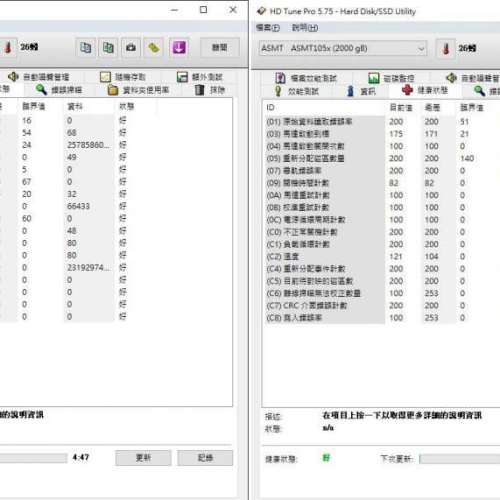
Task: Maximize the left HD Tune window
Action: (x=203, y=10)
